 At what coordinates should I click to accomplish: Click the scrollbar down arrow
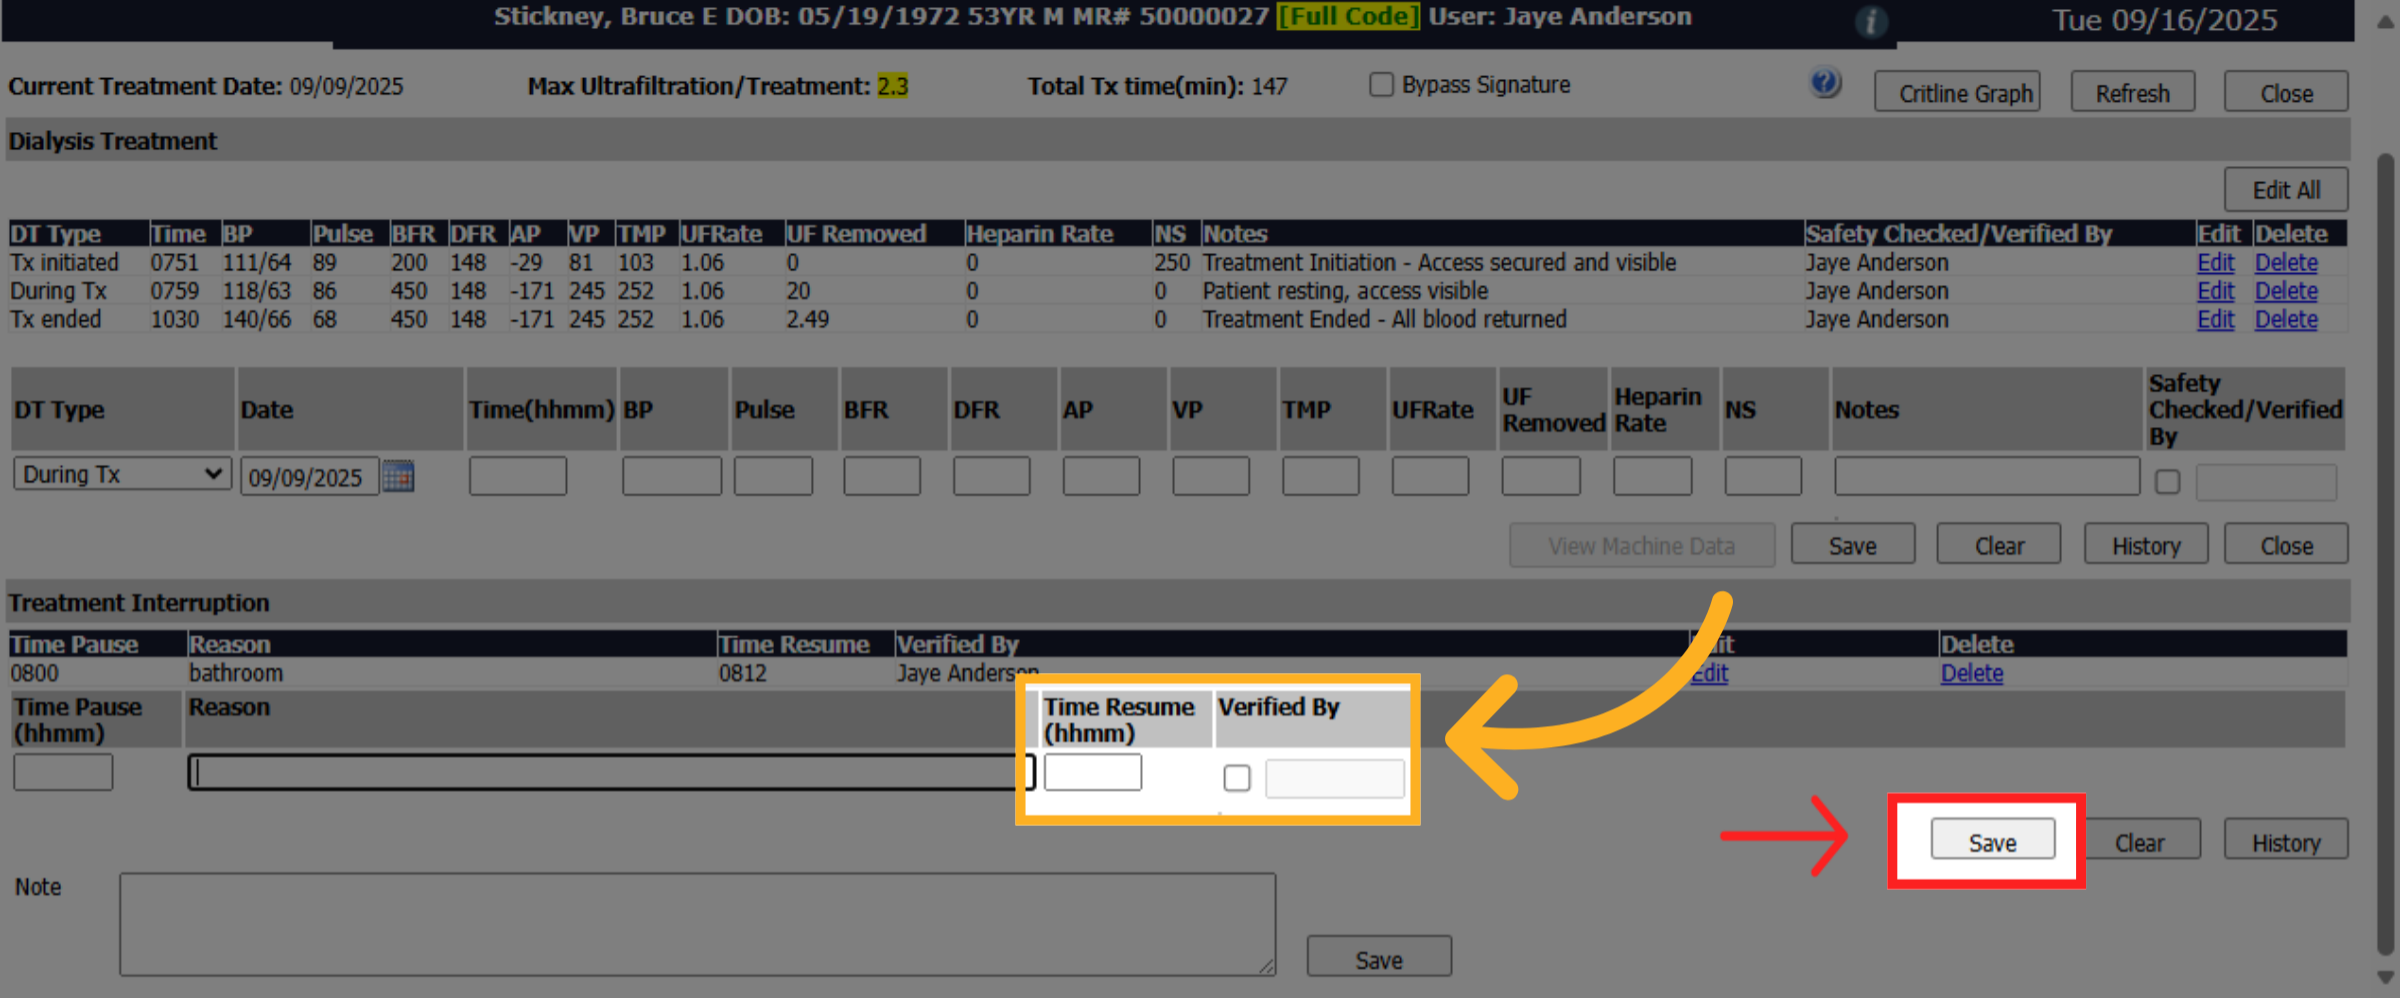2386,977
